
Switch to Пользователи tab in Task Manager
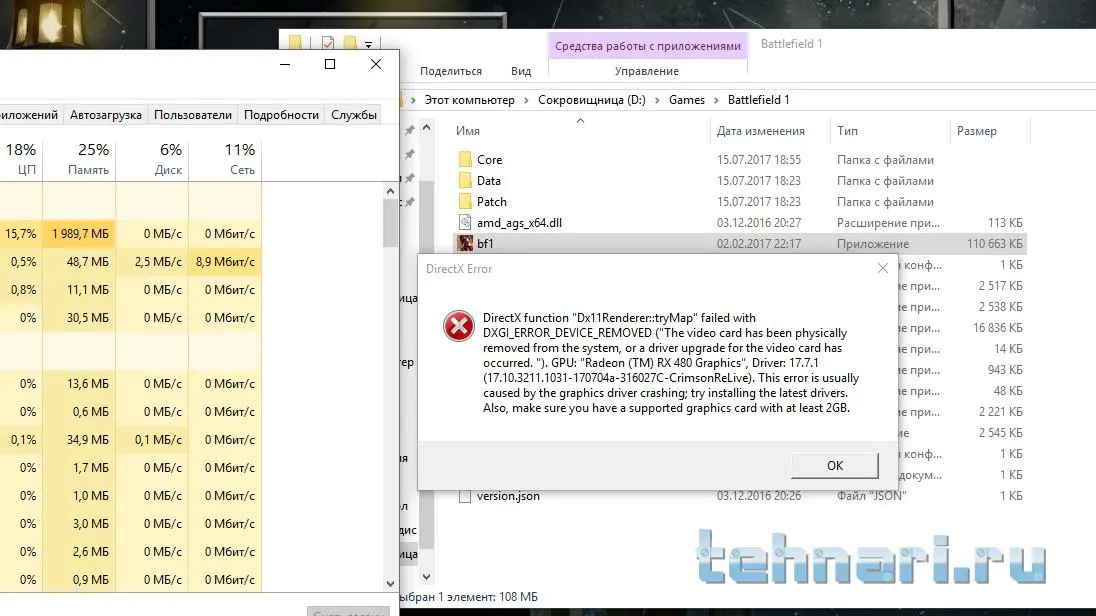pos(192,115)
